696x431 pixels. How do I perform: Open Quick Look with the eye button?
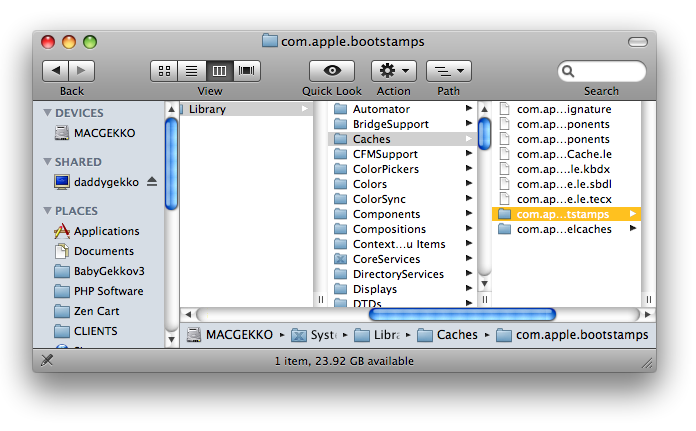332,71
